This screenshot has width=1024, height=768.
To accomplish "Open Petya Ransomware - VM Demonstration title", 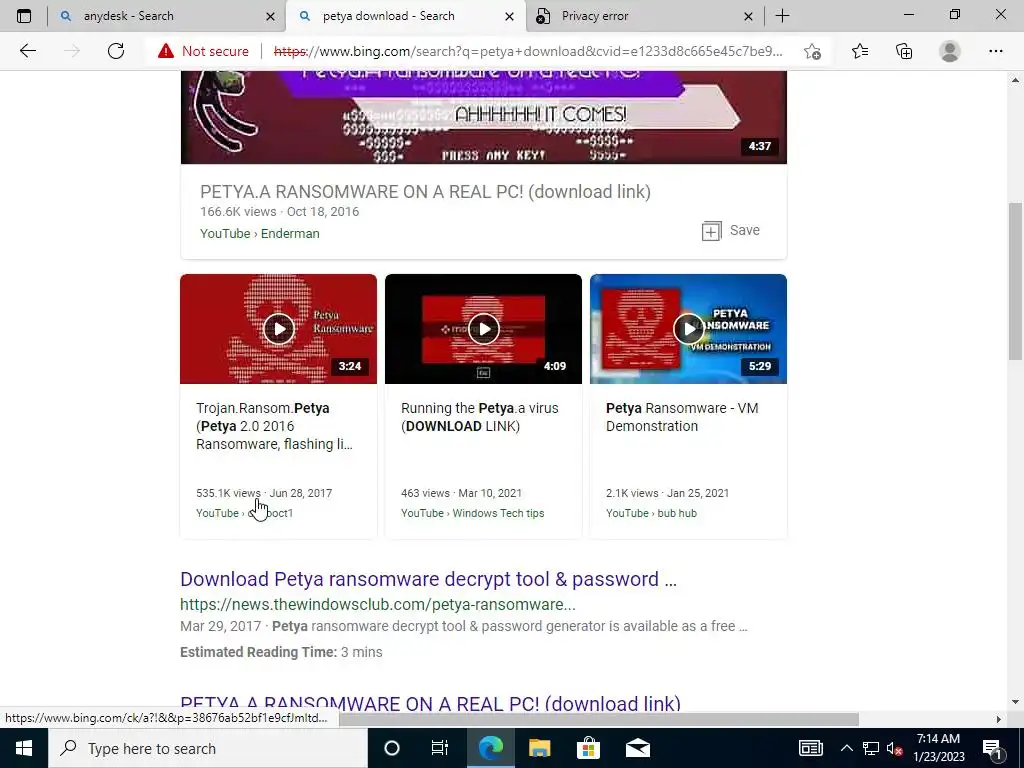I will tap(682, 417).
